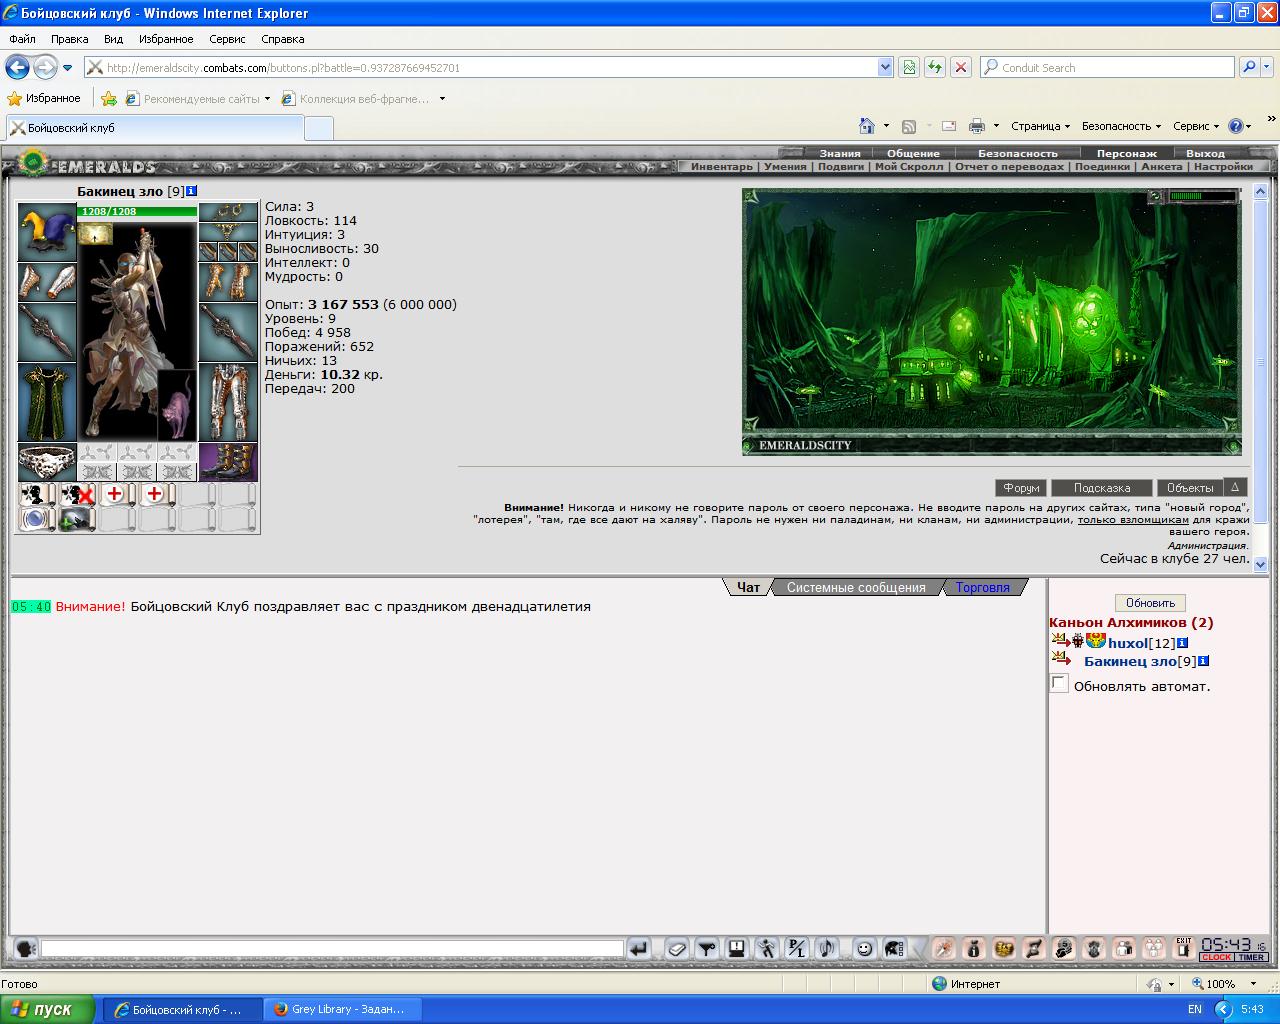Click the IE Print toolbar icon
Image resolution: width=1280 pixels, height=1024 pixels.
point(977,126)
